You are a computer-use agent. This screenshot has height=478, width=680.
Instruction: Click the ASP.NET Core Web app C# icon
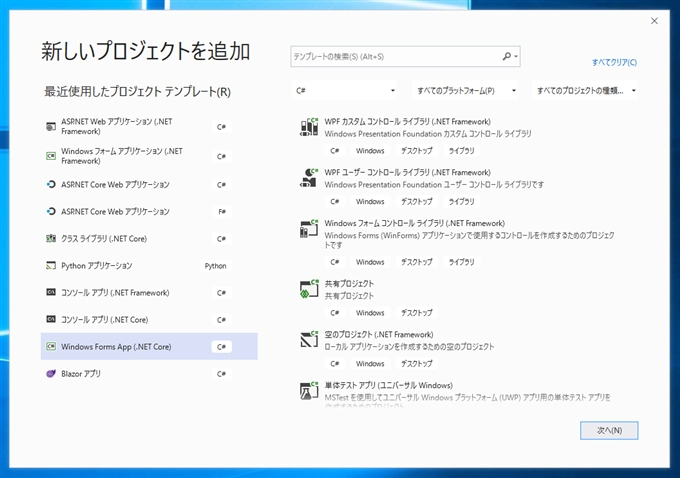(51, 184)
